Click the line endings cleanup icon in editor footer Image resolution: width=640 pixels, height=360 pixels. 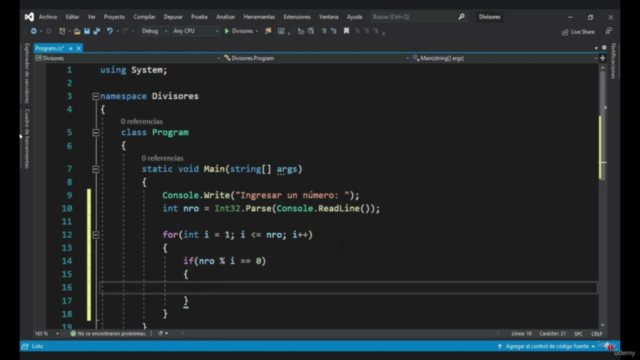click(x=160, y=333)
